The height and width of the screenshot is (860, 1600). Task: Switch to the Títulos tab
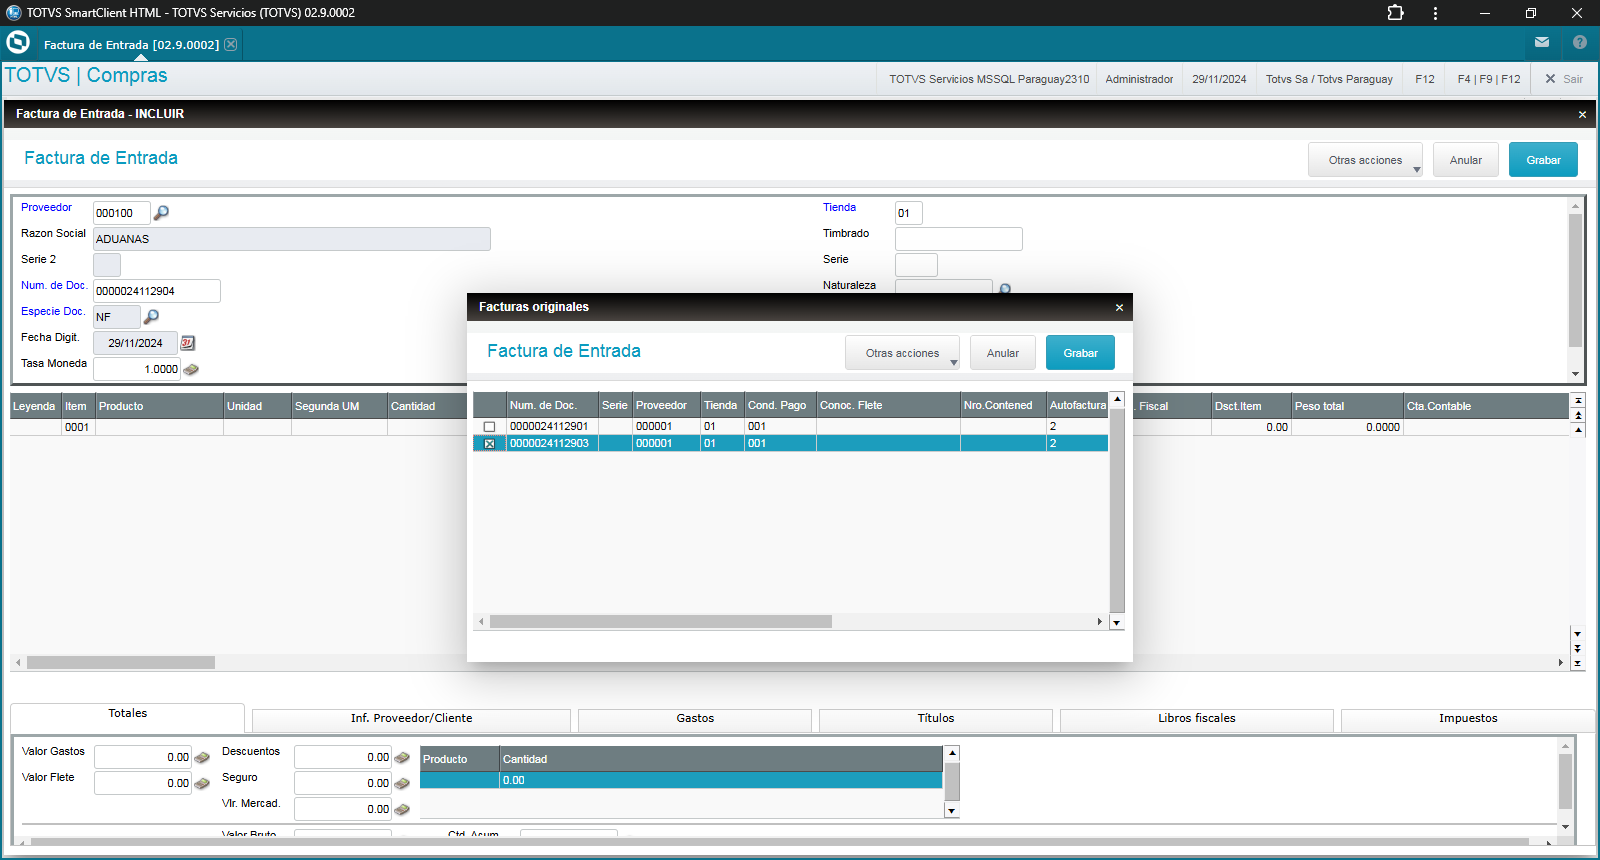(x=936, y=719)
